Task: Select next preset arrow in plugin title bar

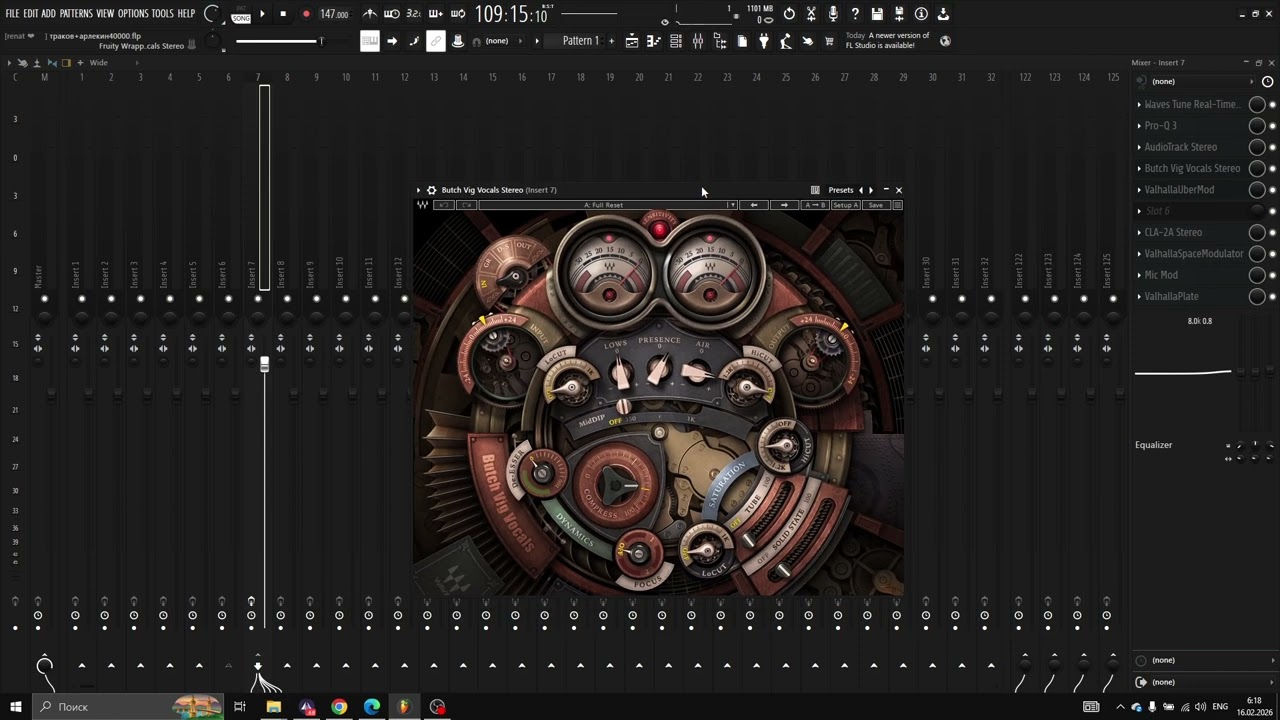Action: (x=871, y=190)
